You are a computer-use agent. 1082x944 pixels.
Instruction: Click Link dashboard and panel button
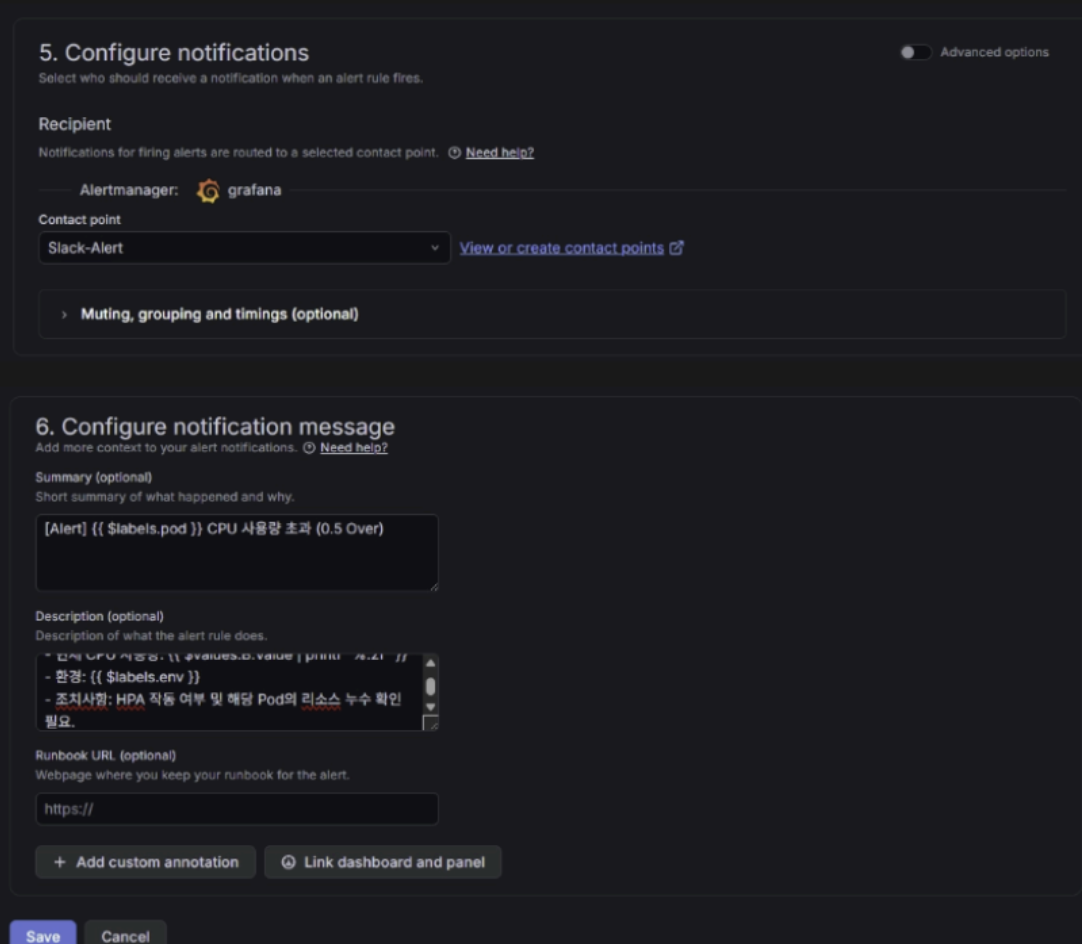(383, 862)
